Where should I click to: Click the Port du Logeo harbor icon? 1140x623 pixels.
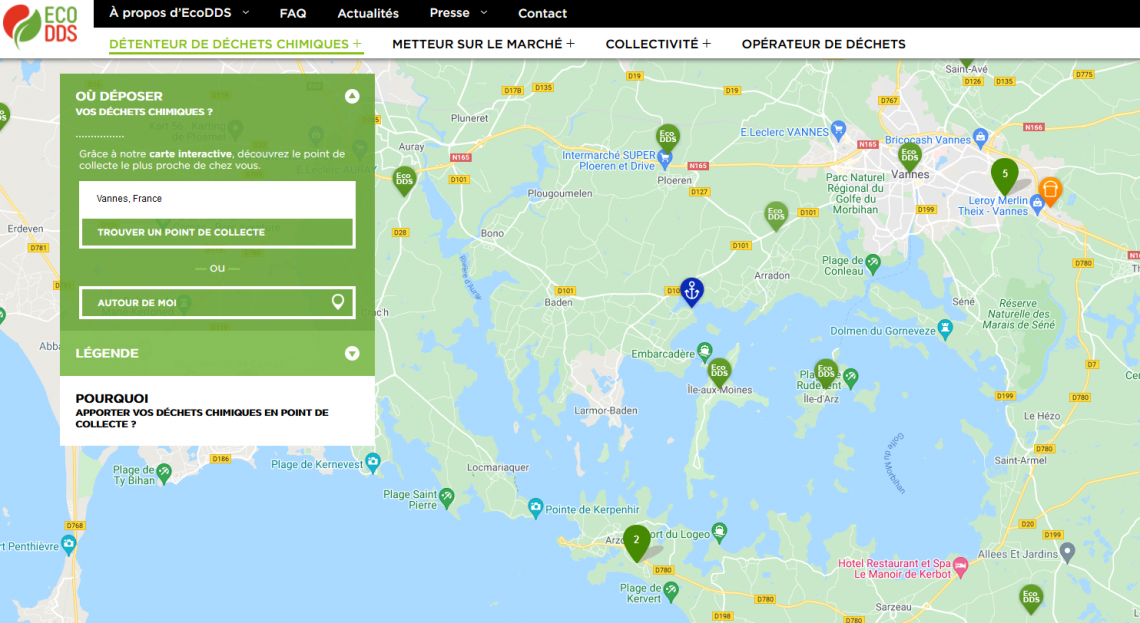tap(719, 533)
